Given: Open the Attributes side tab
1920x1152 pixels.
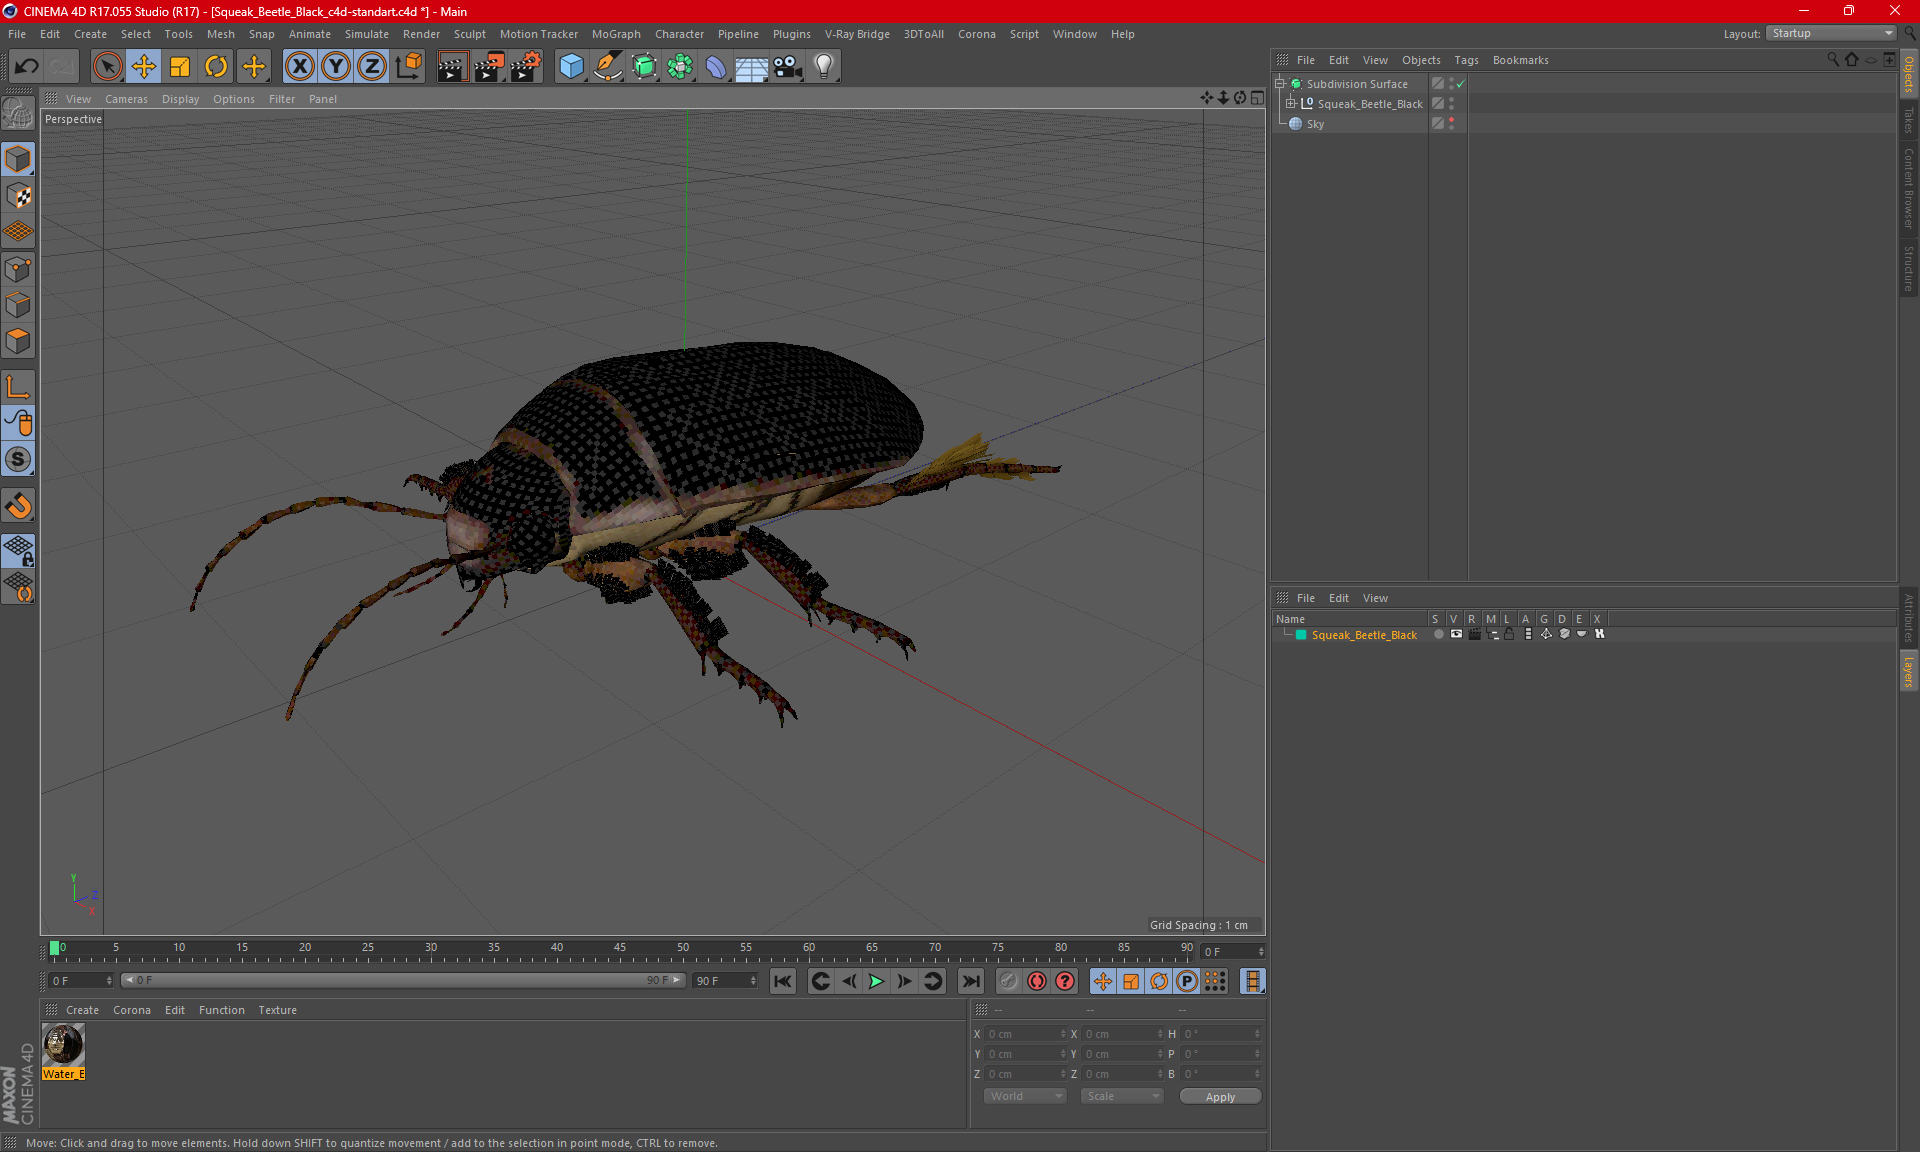Looking at the screenshot, I should point(1909,617).
